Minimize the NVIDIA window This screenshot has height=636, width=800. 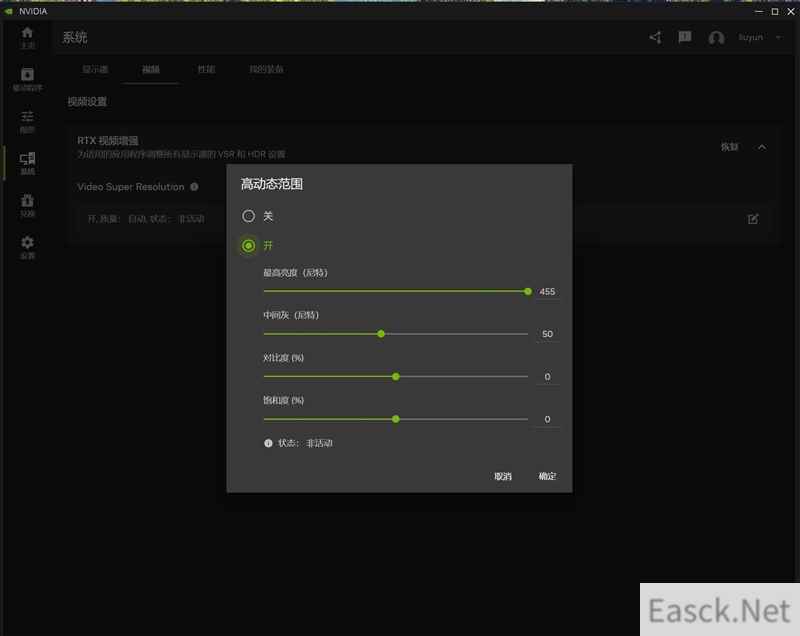[x=759, y=11]
